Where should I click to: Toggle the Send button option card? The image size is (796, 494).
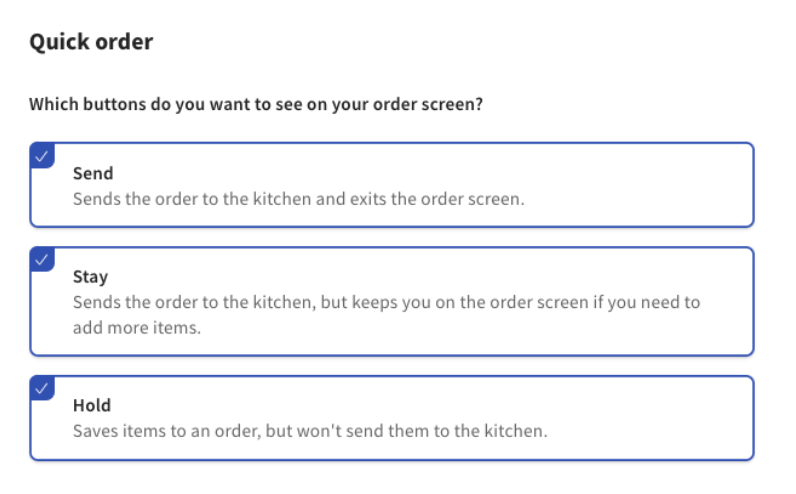pyautogui.click(x=391, y=185)
